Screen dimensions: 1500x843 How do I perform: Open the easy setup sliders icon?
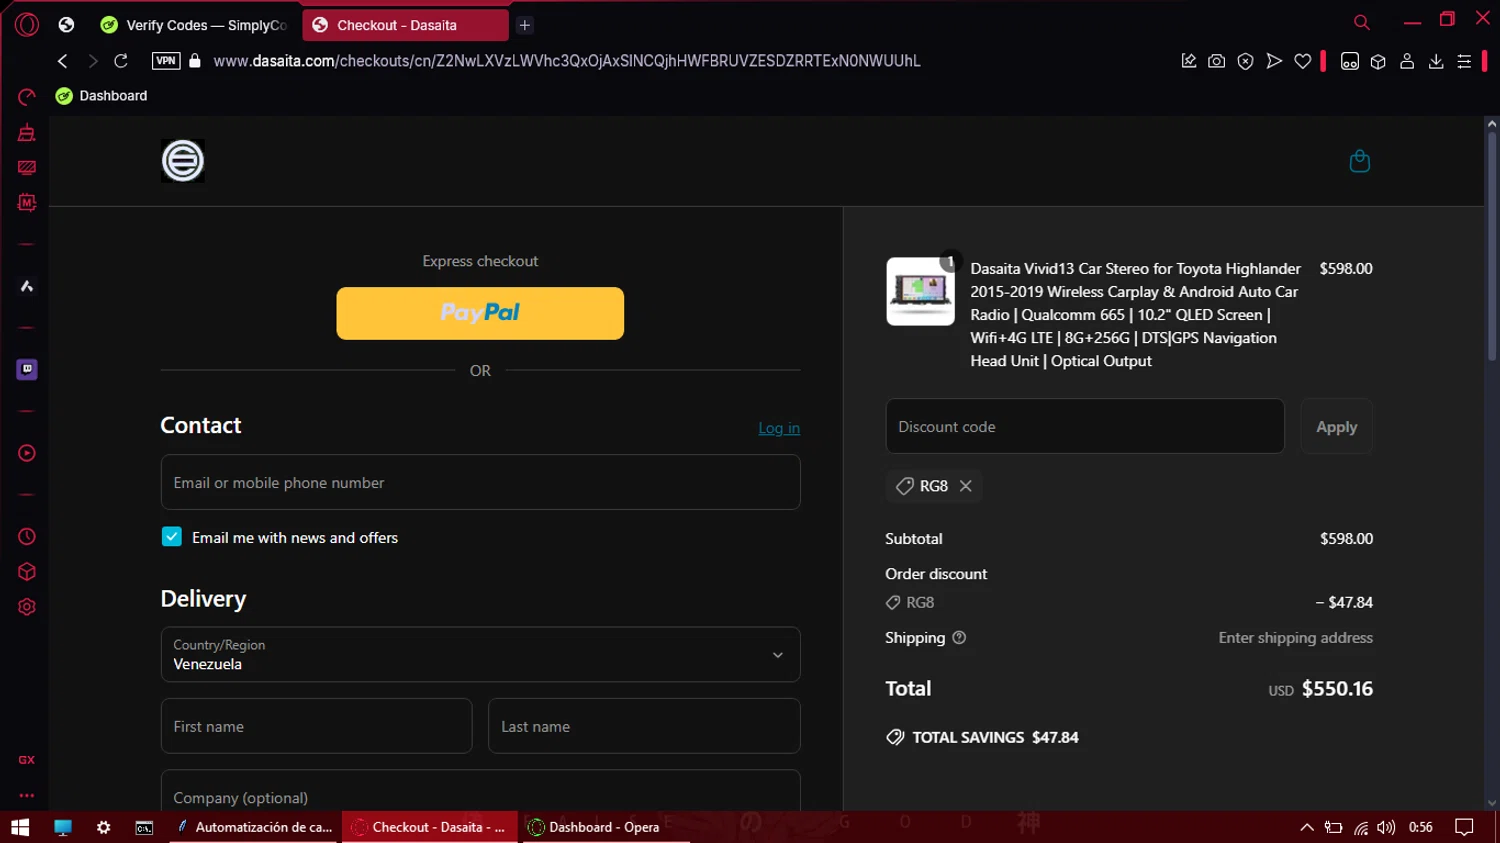[x=1464, y=61]
